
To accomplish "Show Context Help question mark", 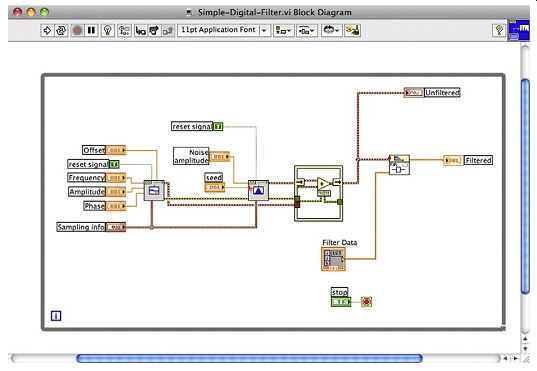I will (x=499, y=30).
